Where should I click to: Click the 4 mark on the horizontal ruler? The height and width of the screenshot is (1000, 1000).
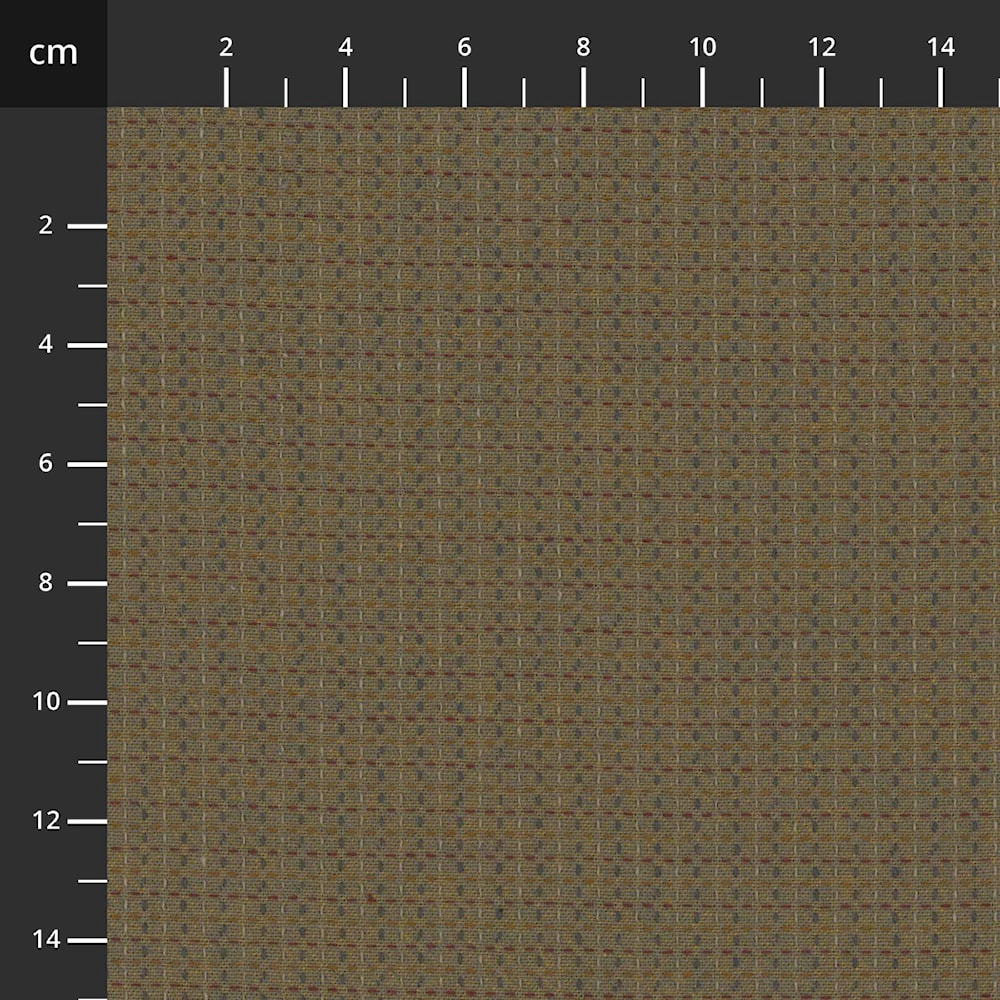pos(345,47)
